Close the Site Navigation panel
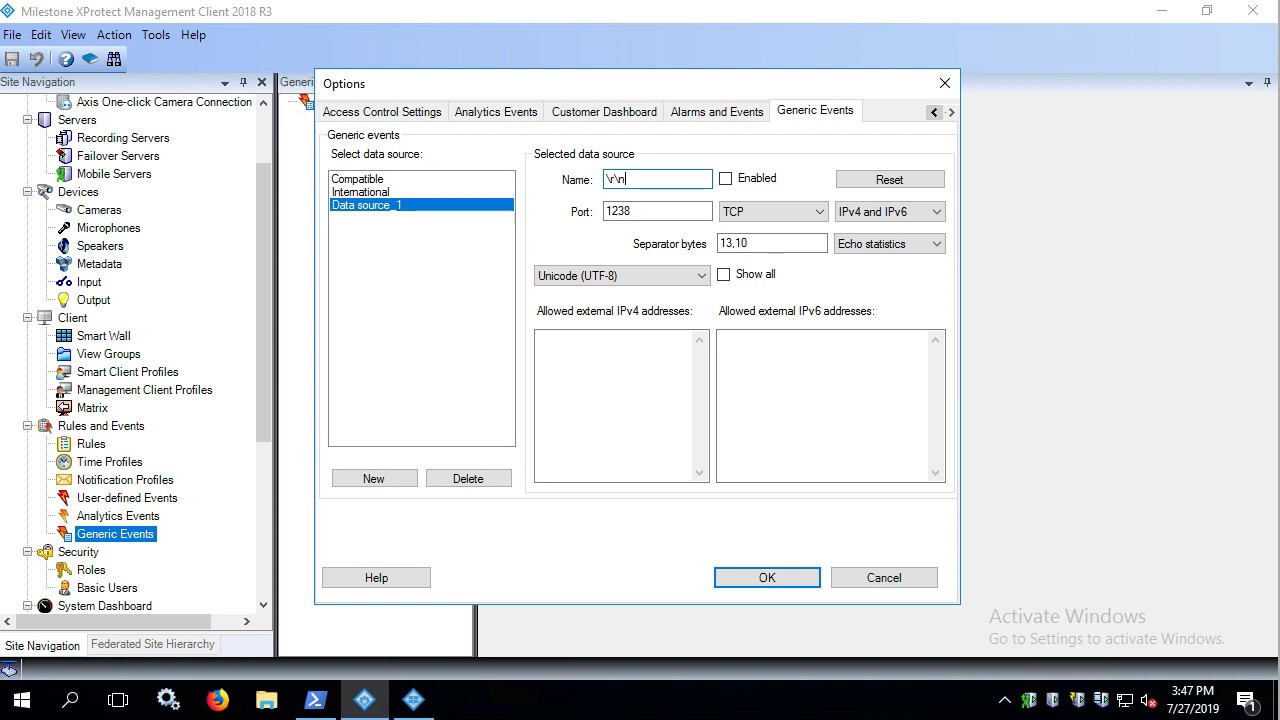This screenshot has width=1280, height=720. 262,82
